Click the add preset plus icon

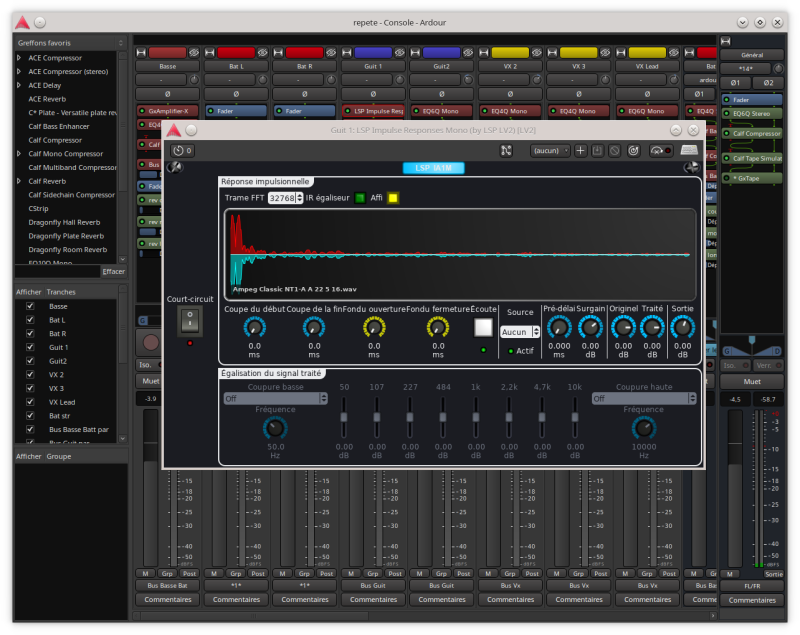(x=581, y=151)
